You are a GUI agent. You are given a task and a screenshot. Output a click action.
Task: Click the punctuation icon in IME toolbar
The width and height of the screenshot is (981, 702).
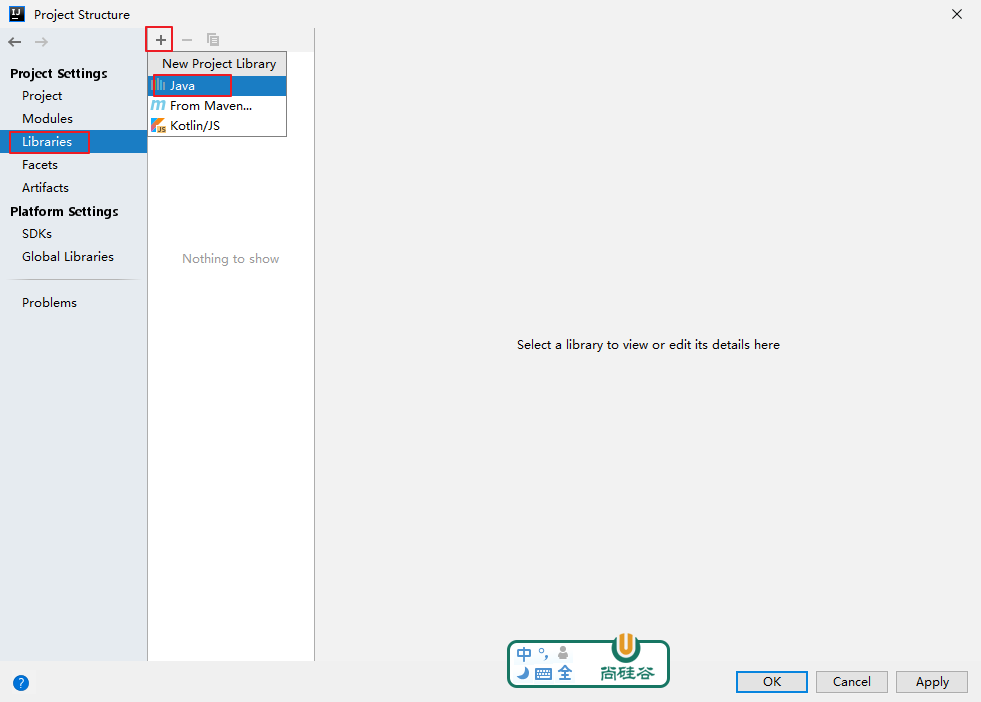pyautogui.click(x=544, y=654)
